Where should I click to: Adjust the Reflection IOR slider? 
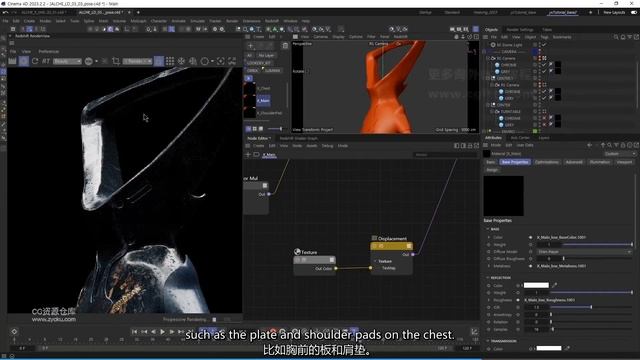(591, 307)
